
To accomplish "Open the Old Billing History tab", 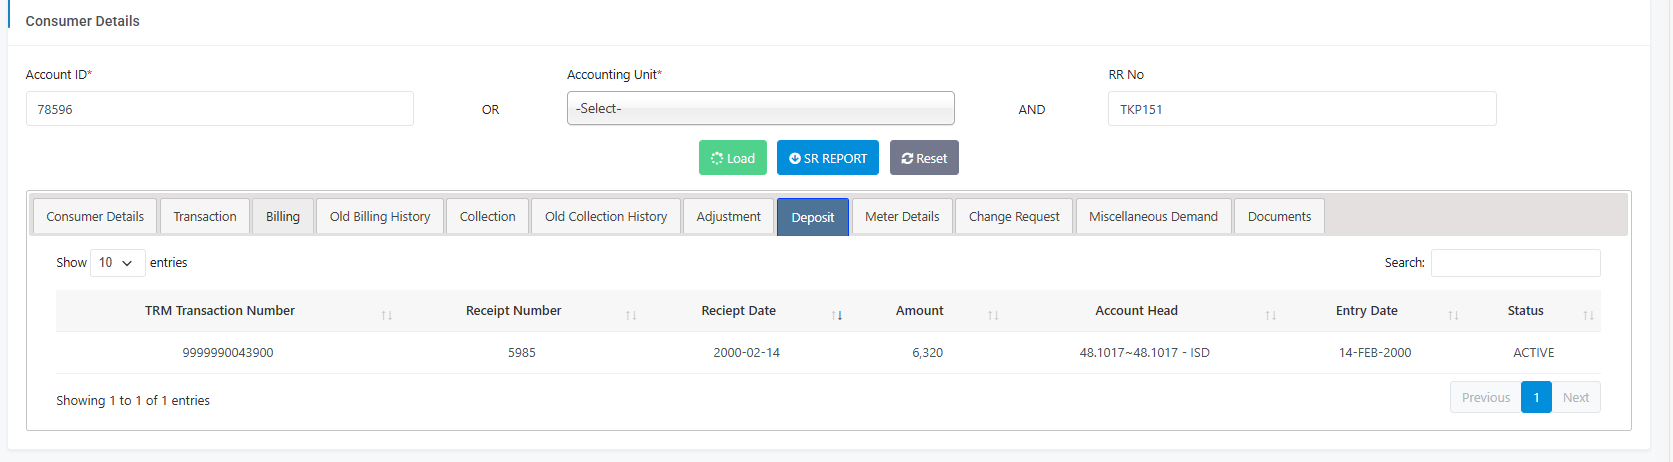I will [x=380, y=217].
